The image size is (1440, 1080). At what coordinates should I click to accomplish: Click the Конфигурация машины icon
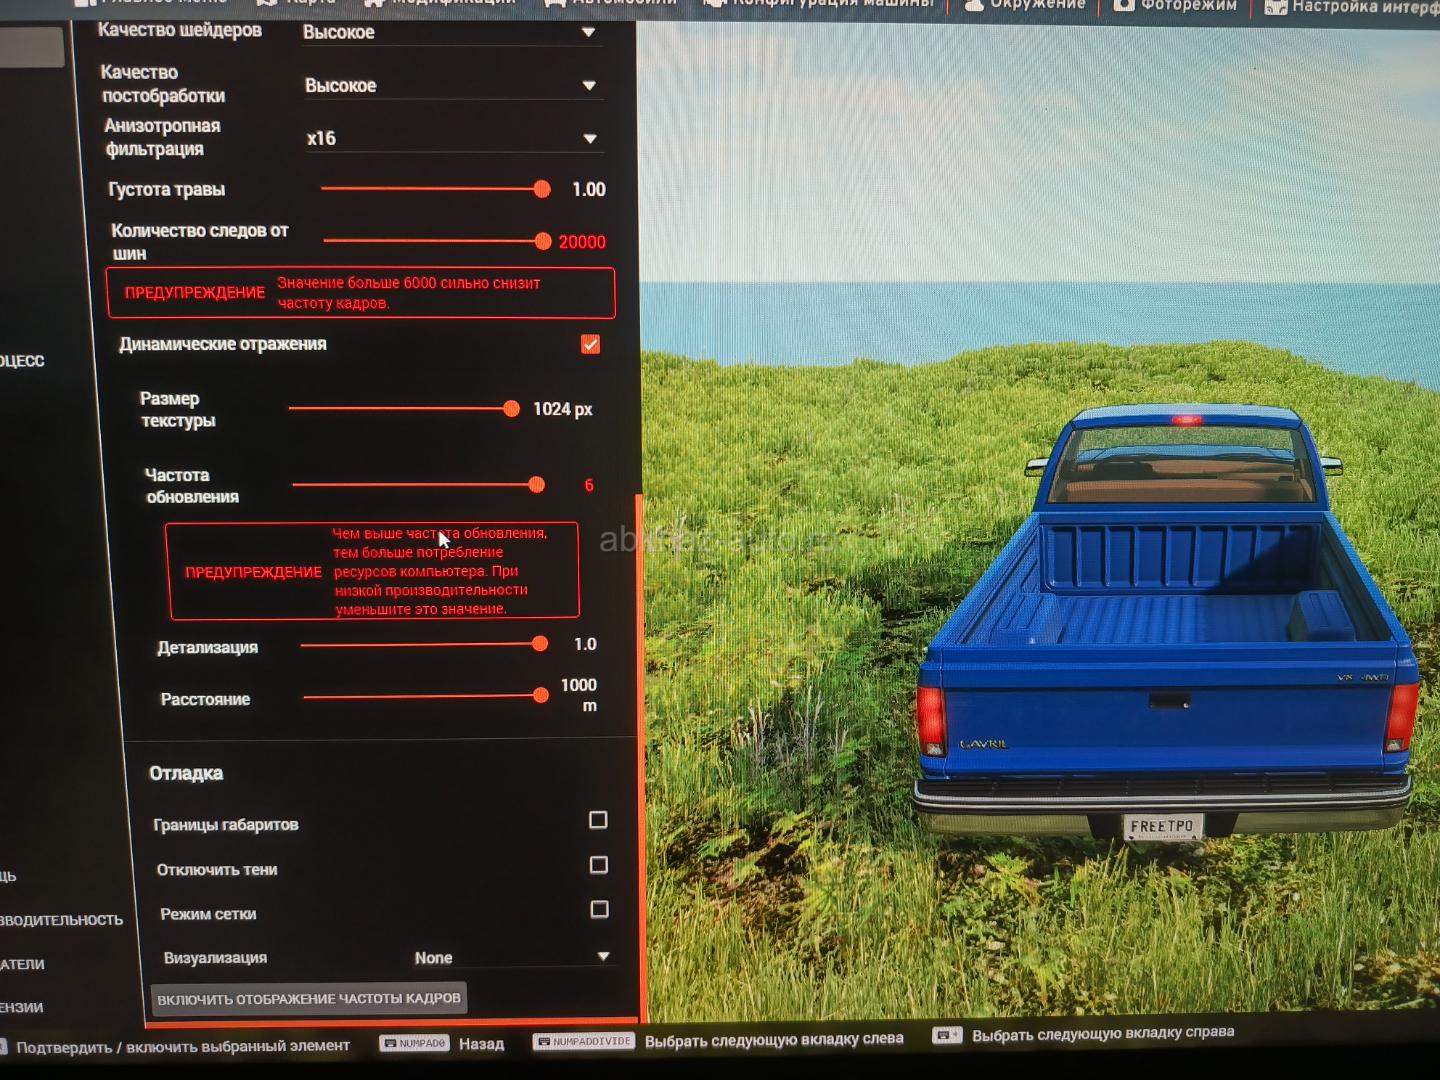714,4
